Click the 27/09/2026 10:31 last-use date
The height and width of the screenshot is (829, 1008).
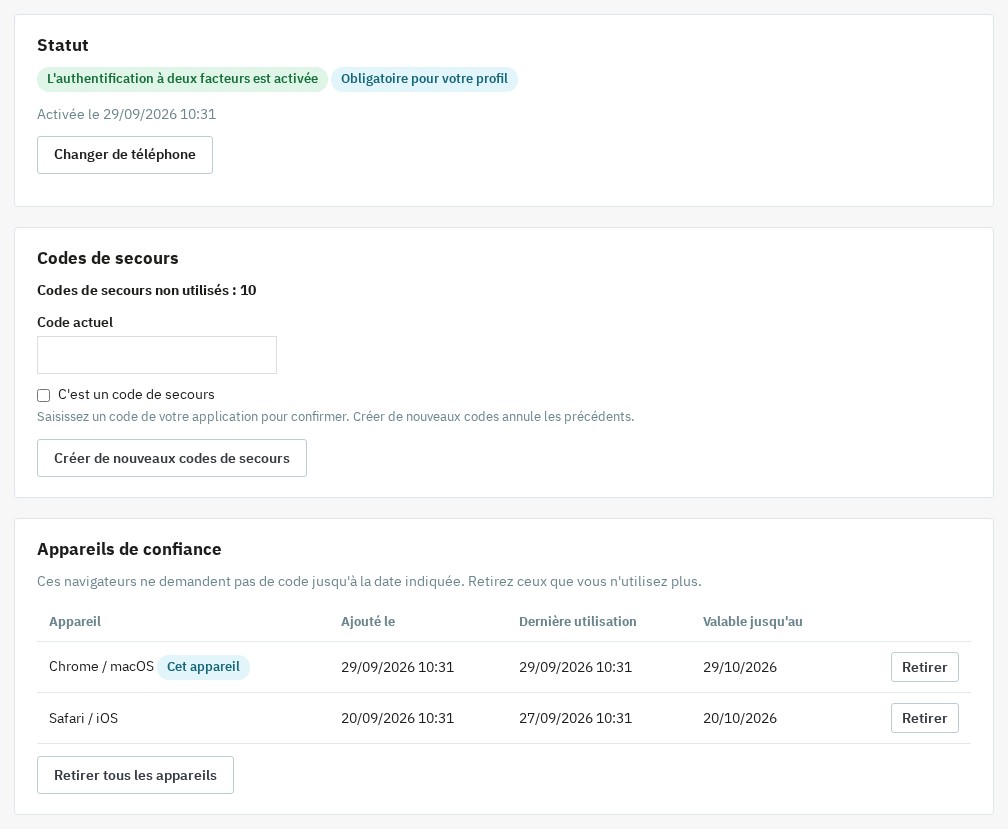point(575,718)
